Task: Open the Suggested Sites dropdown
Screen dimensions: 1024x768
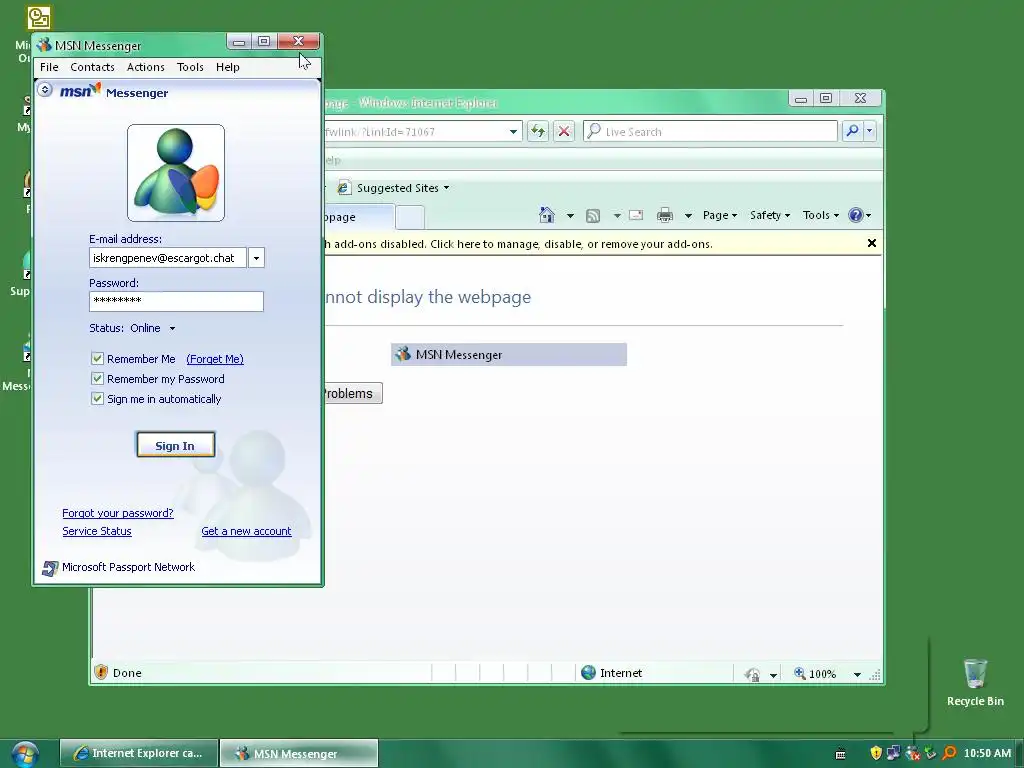Action: 447,188
